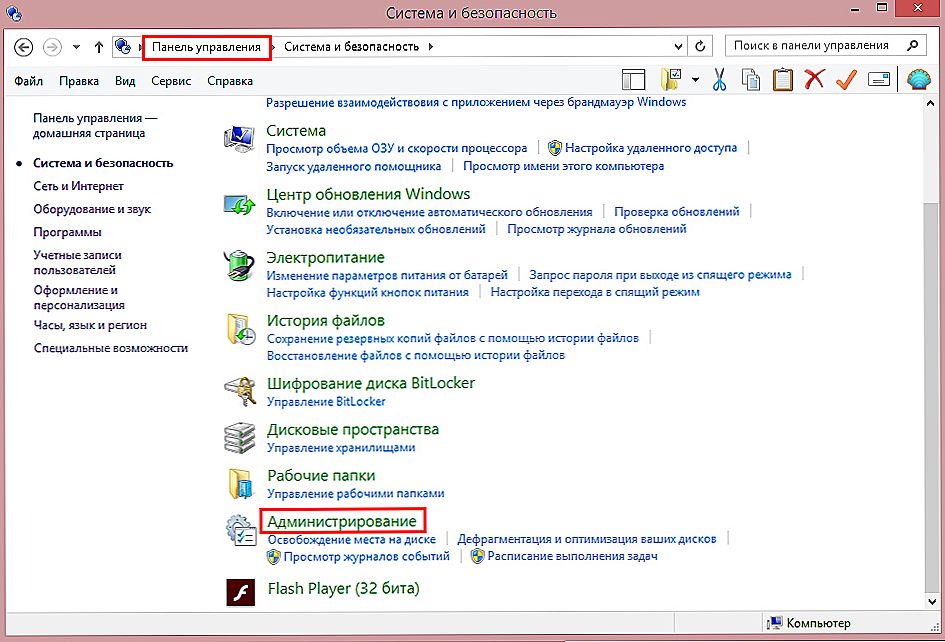Click the Cut scissors toolbar icon
The width and height of the screenshot is (945, 642).
pos(720,80)
